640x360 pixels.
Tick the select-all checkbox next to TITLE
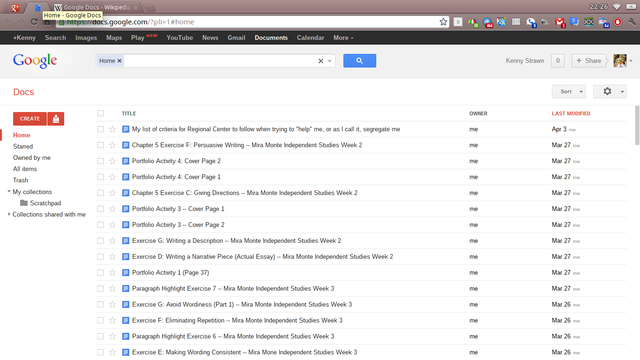click(100, 113)
